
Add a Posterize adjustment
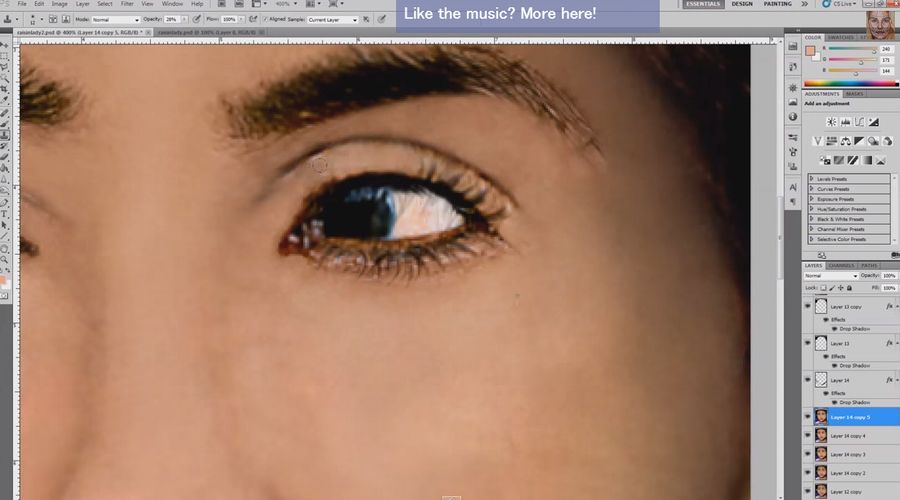pos(839,160)
